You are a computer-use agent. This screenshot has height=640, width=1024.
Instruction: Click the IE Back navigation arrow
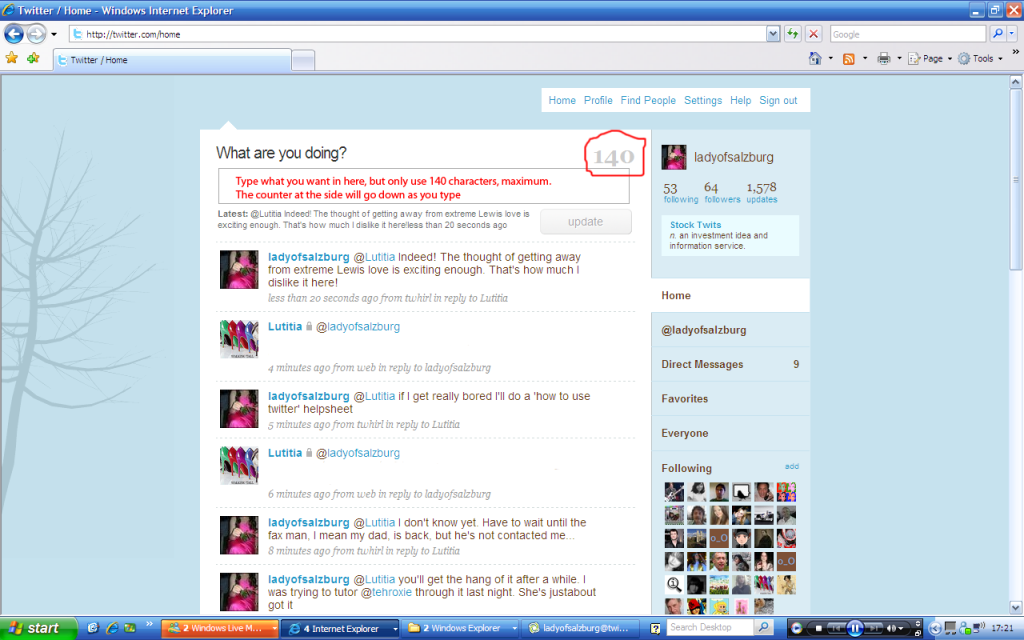tap(14, 33)
